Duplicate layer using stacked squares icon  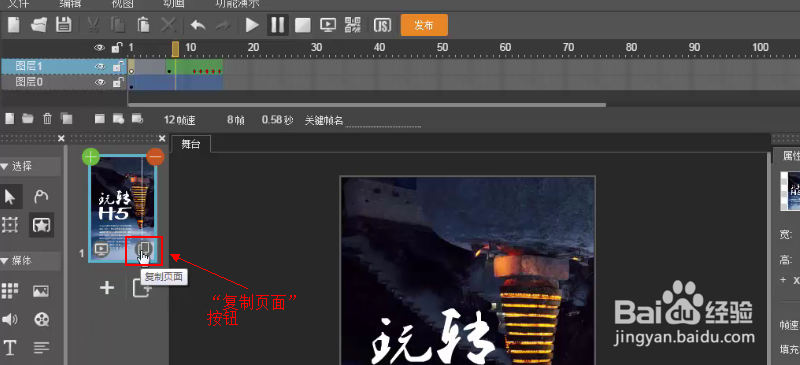pos(66,119)
